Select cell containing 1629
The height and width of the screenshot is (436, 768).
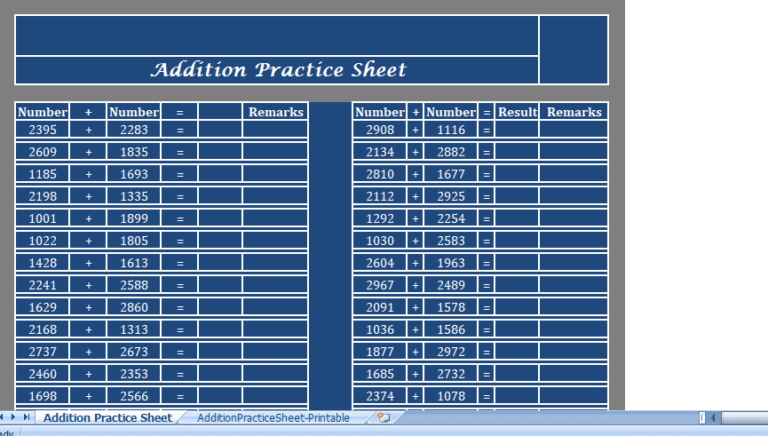pyautogui.click(x=43, y=307)
